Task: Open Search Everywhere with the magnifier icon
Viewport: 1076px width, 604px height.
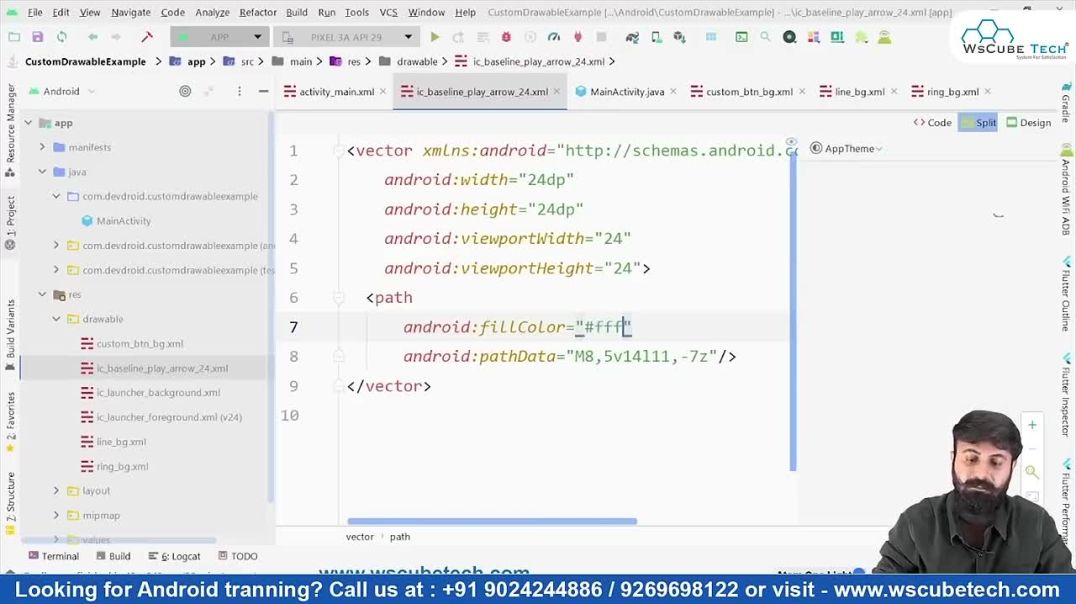Action: (764, 36)
